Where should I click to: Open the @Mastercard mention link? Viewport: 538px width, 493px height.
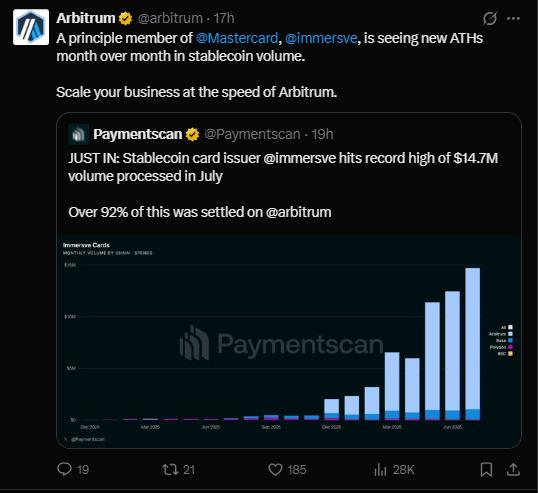point(237,38)
